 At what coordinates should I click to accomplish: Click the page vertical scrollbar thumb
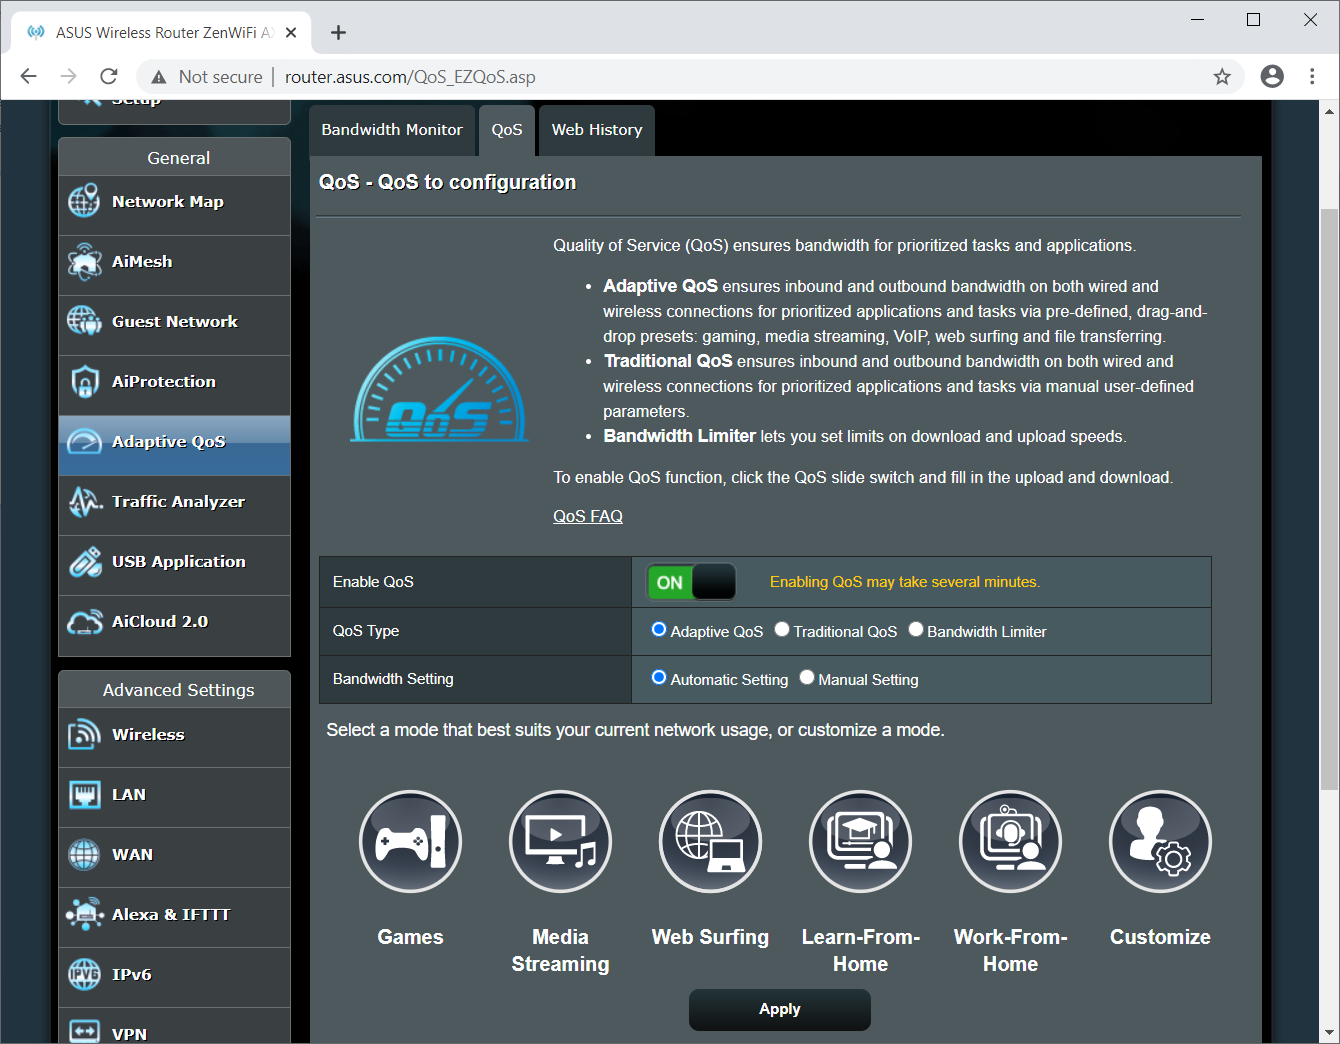pyautogui.click(x=1329, y=500)
